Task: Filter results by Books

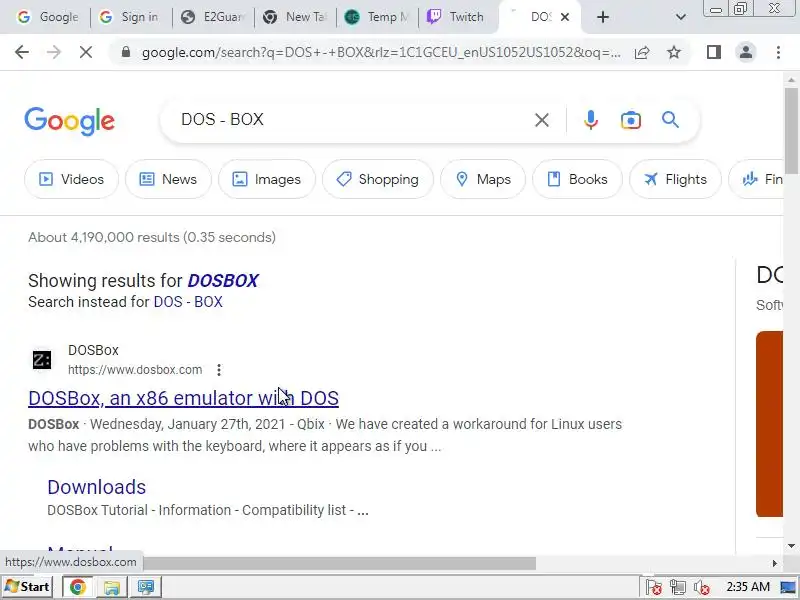Action: click(x=578, y=179)
